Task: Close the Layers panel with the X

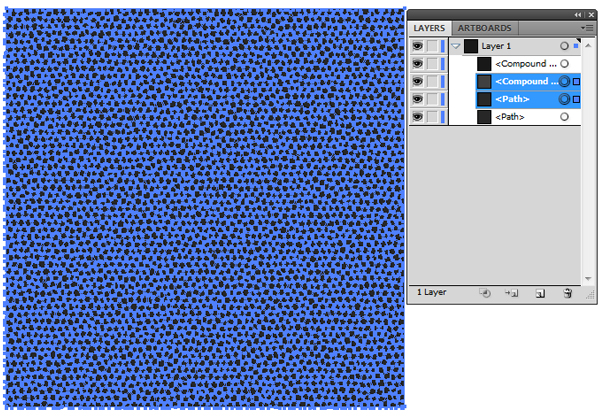Action: pyautogui.click(x=591, y=15)
